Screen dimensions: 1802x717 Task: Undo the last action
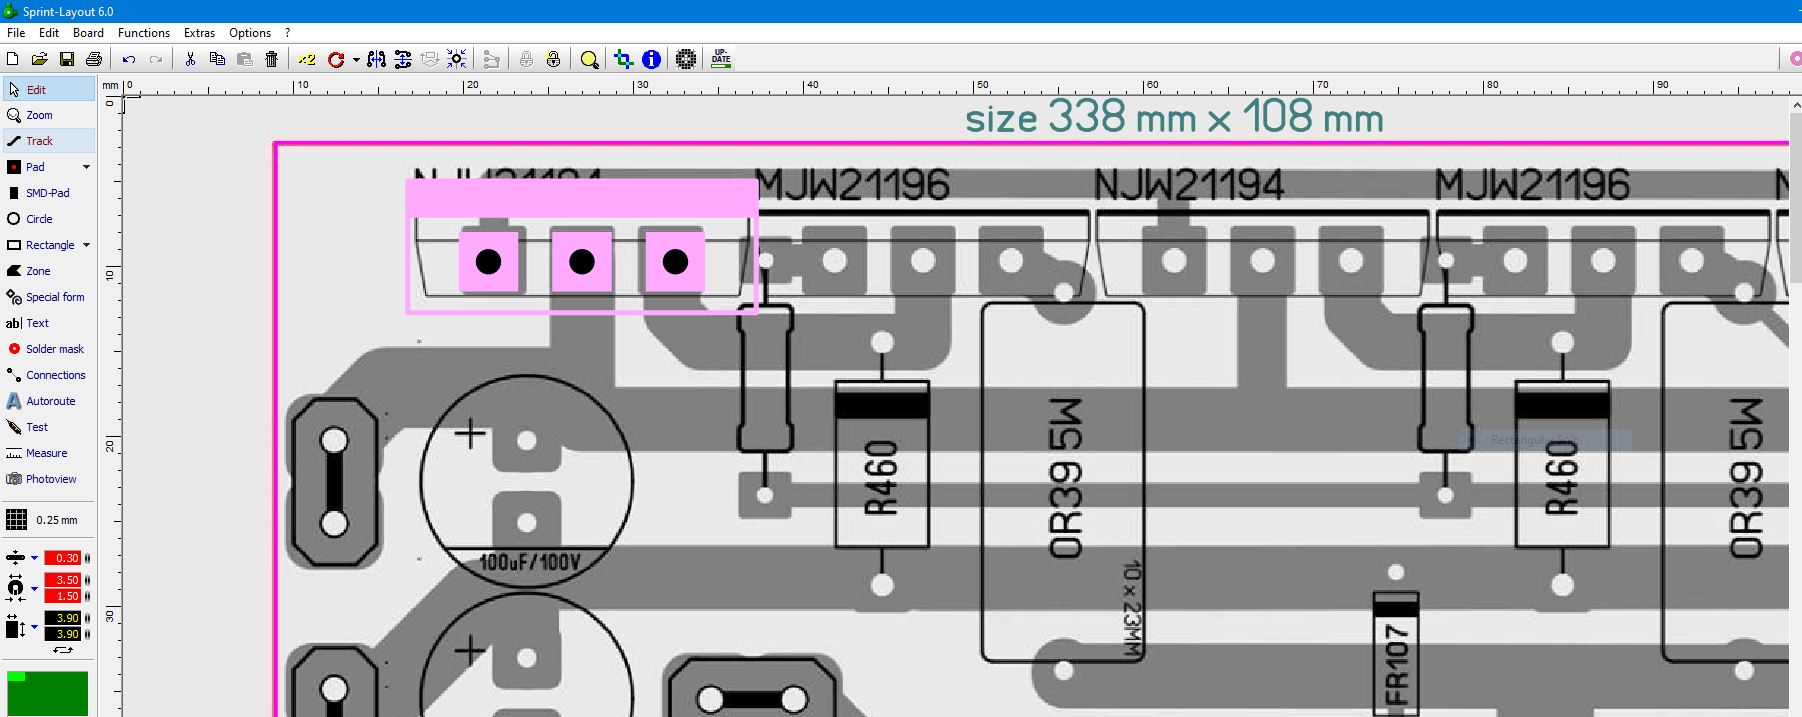(x=129, y=59)
